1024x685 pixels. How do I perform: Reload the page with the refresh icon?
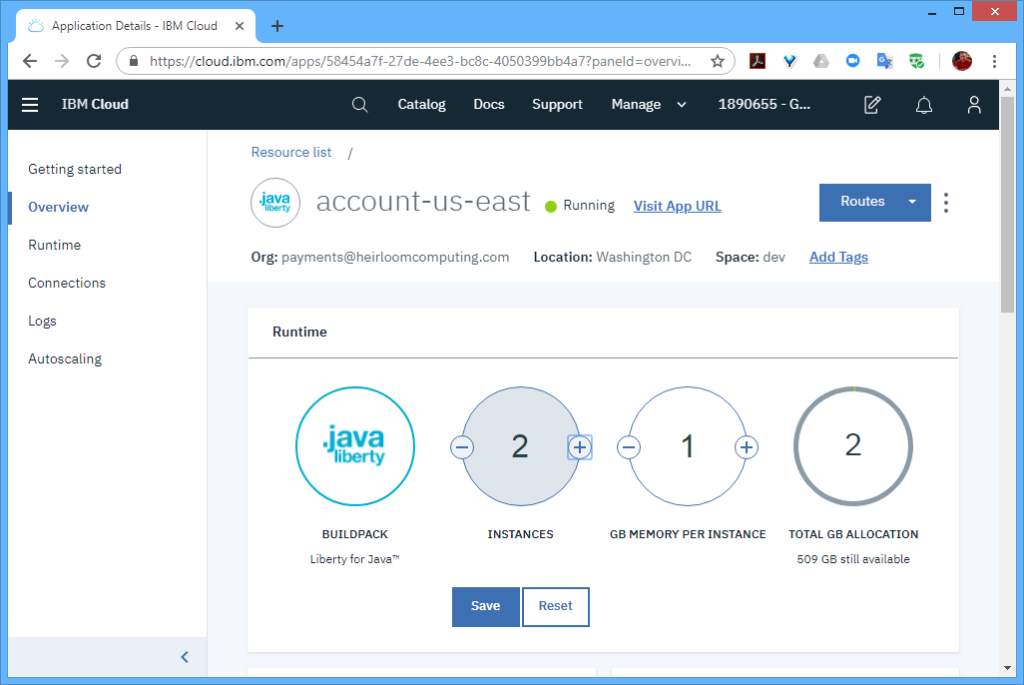pyautogui.click(x=94, y=61)
